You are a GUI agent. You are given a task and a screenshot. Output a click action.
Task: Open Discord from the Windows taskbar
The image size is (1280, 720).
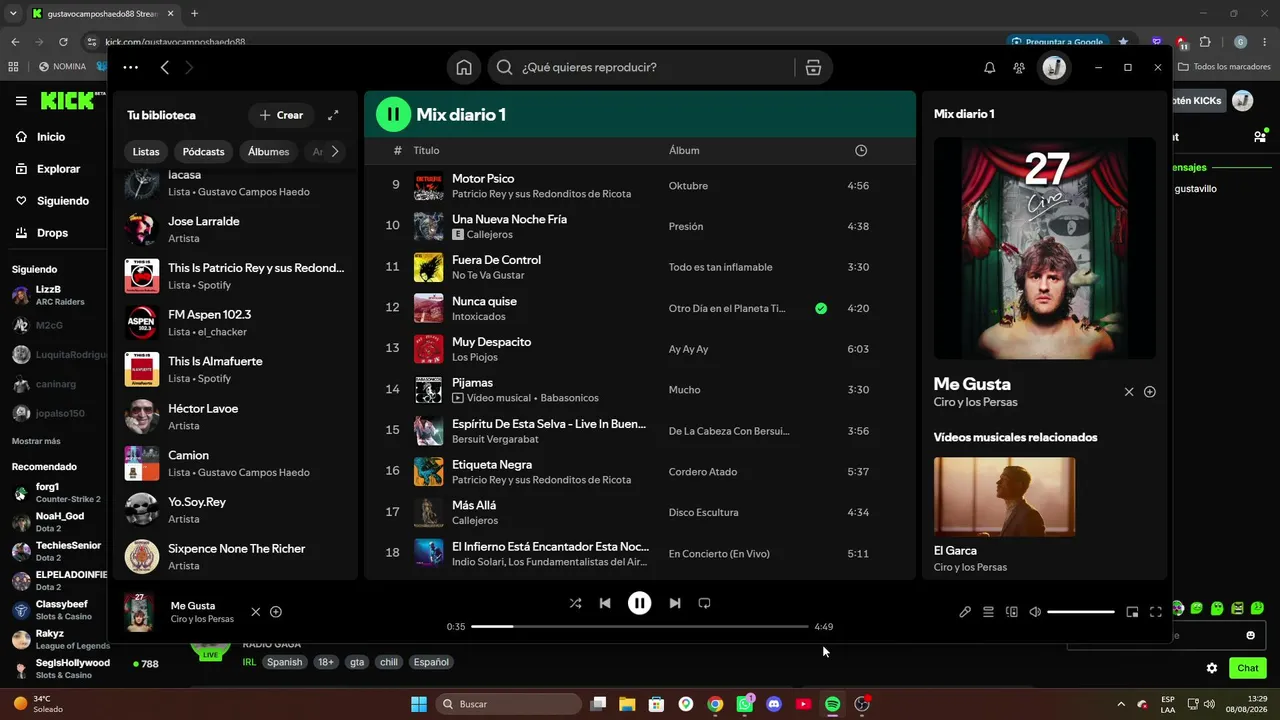(773, 704)
